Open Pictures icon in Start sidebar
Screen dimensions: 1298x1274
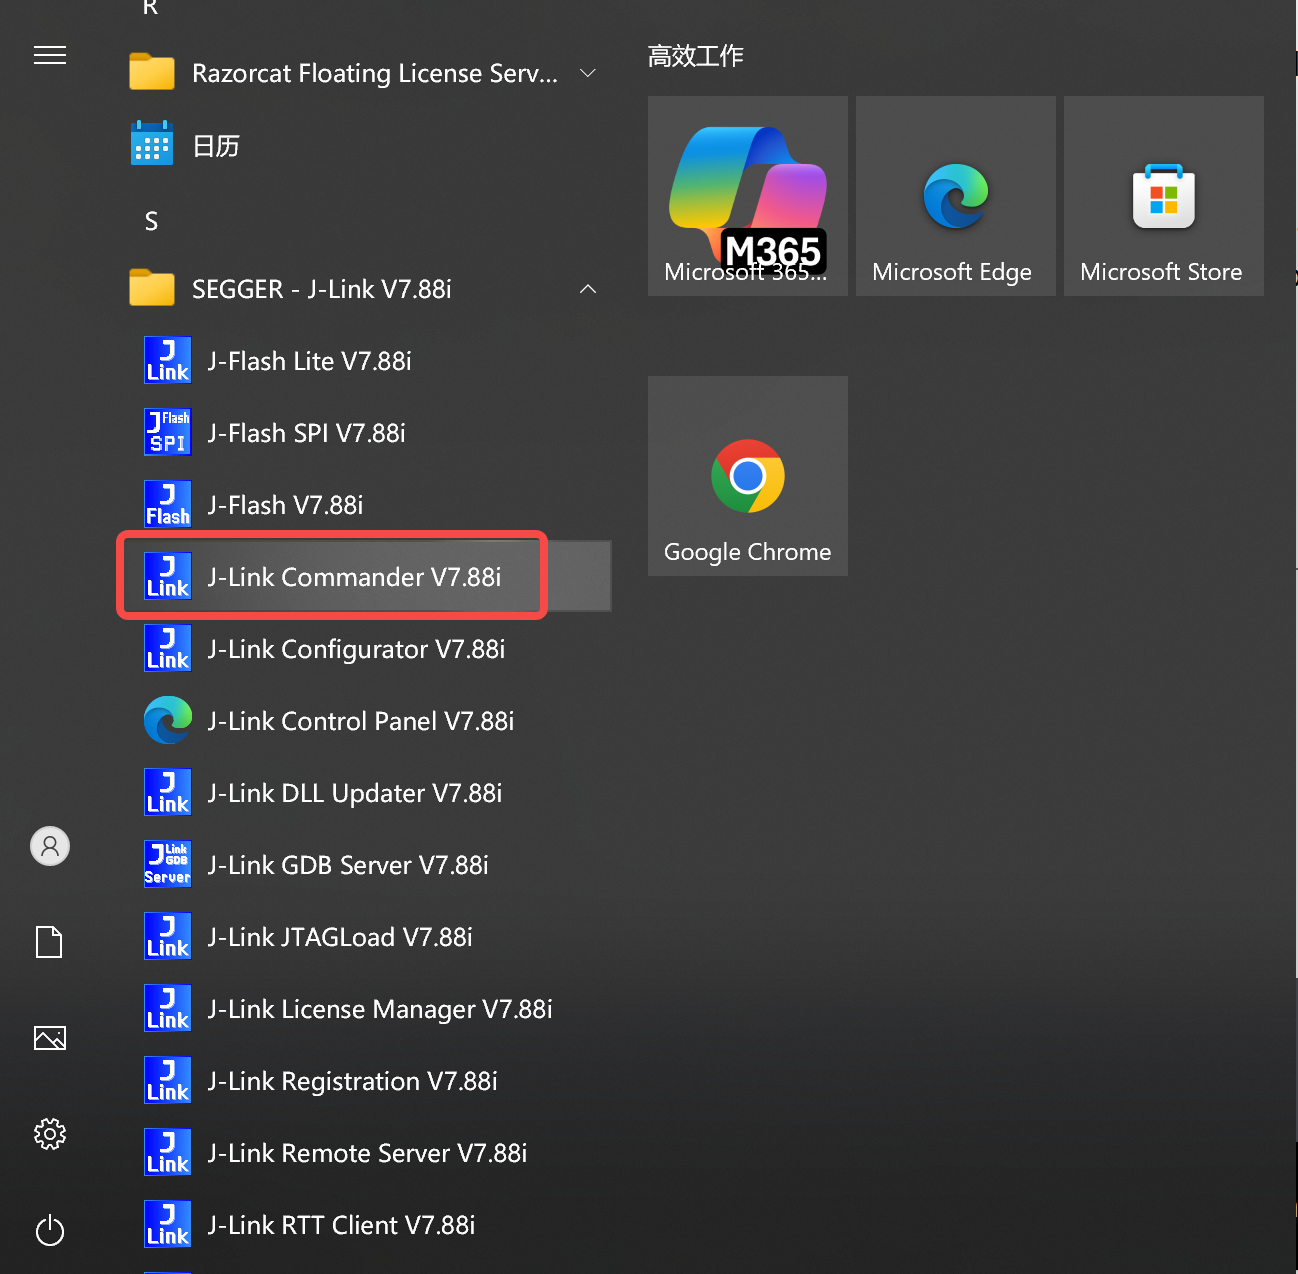[50, 1038]
